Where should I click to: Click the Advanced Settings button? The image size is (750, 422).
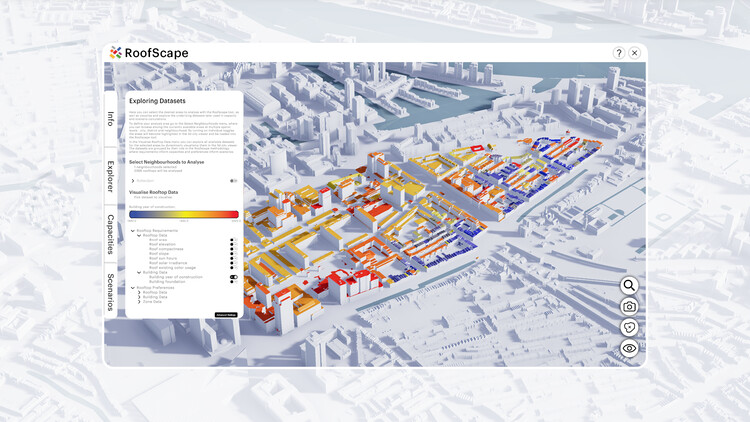pyautogui.click(x=225, y=314)
